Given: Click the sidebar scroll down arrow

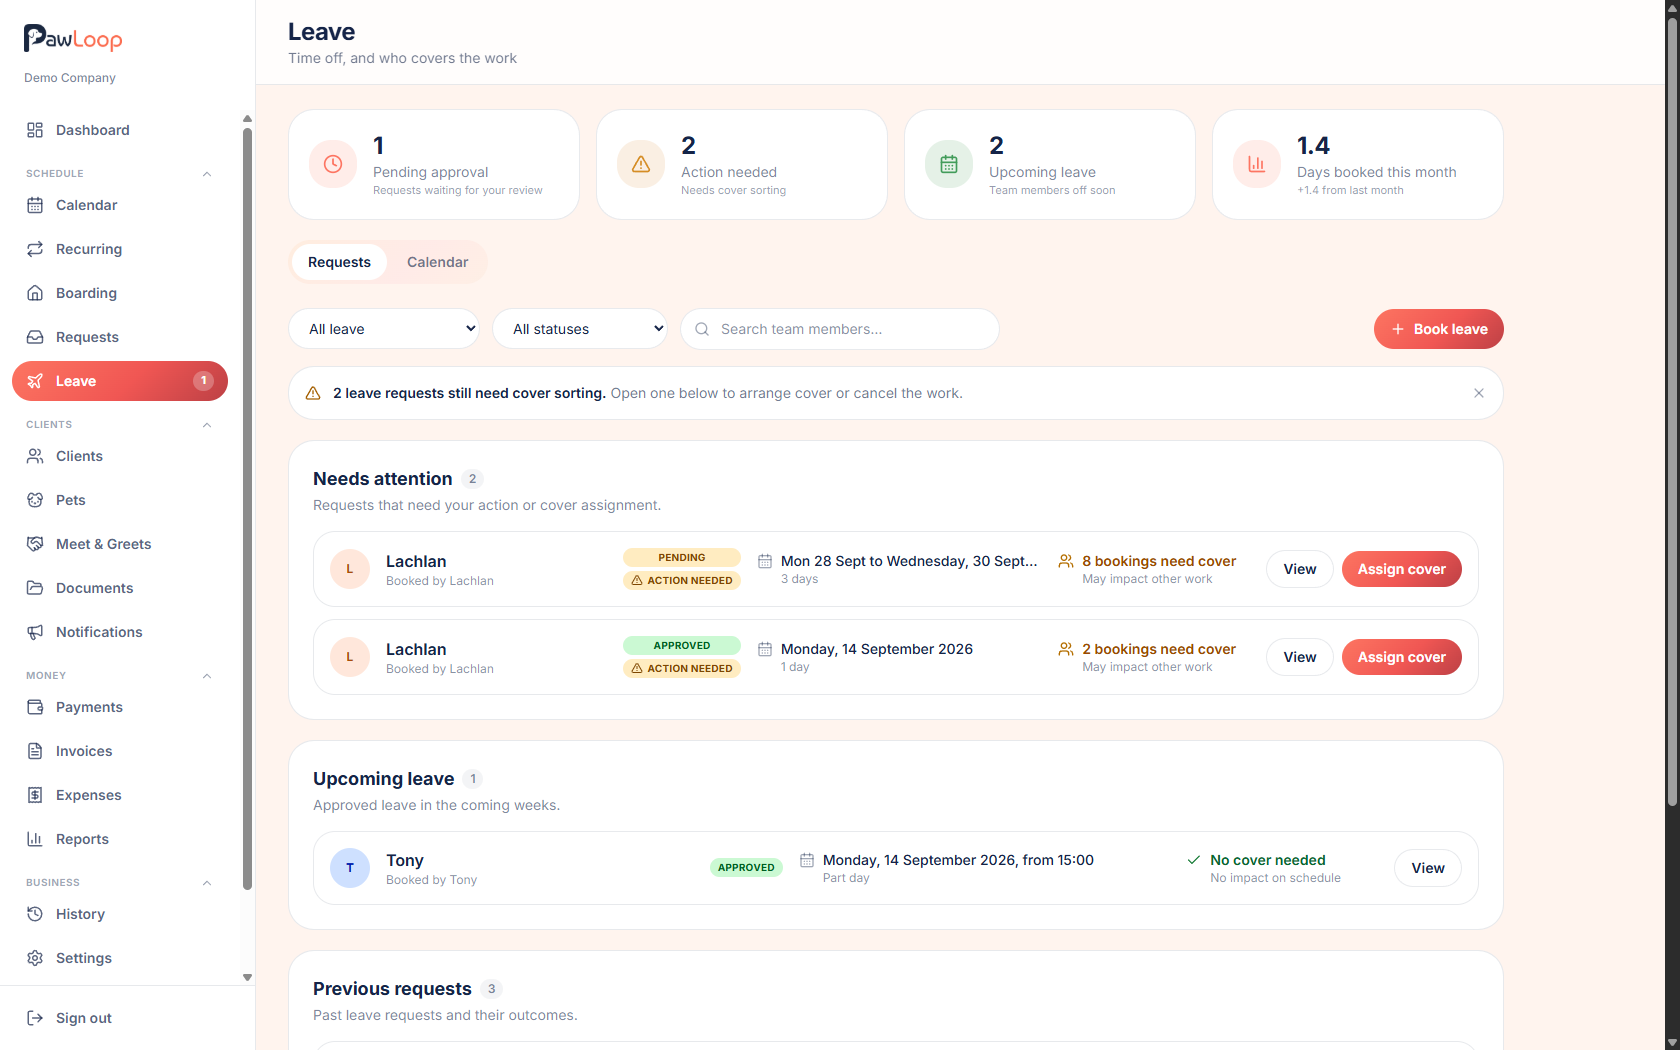Looking at the screenshot, I should coord(247,978).
